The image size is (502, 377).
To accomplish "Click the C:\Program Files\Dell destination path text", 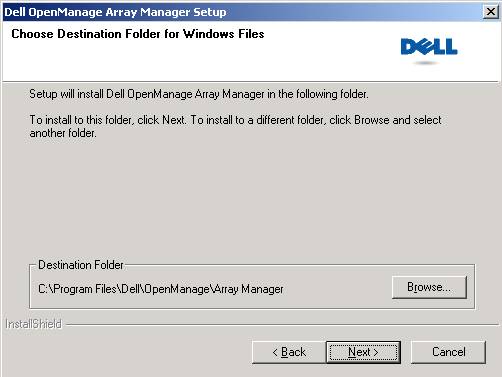I will 161,289.
